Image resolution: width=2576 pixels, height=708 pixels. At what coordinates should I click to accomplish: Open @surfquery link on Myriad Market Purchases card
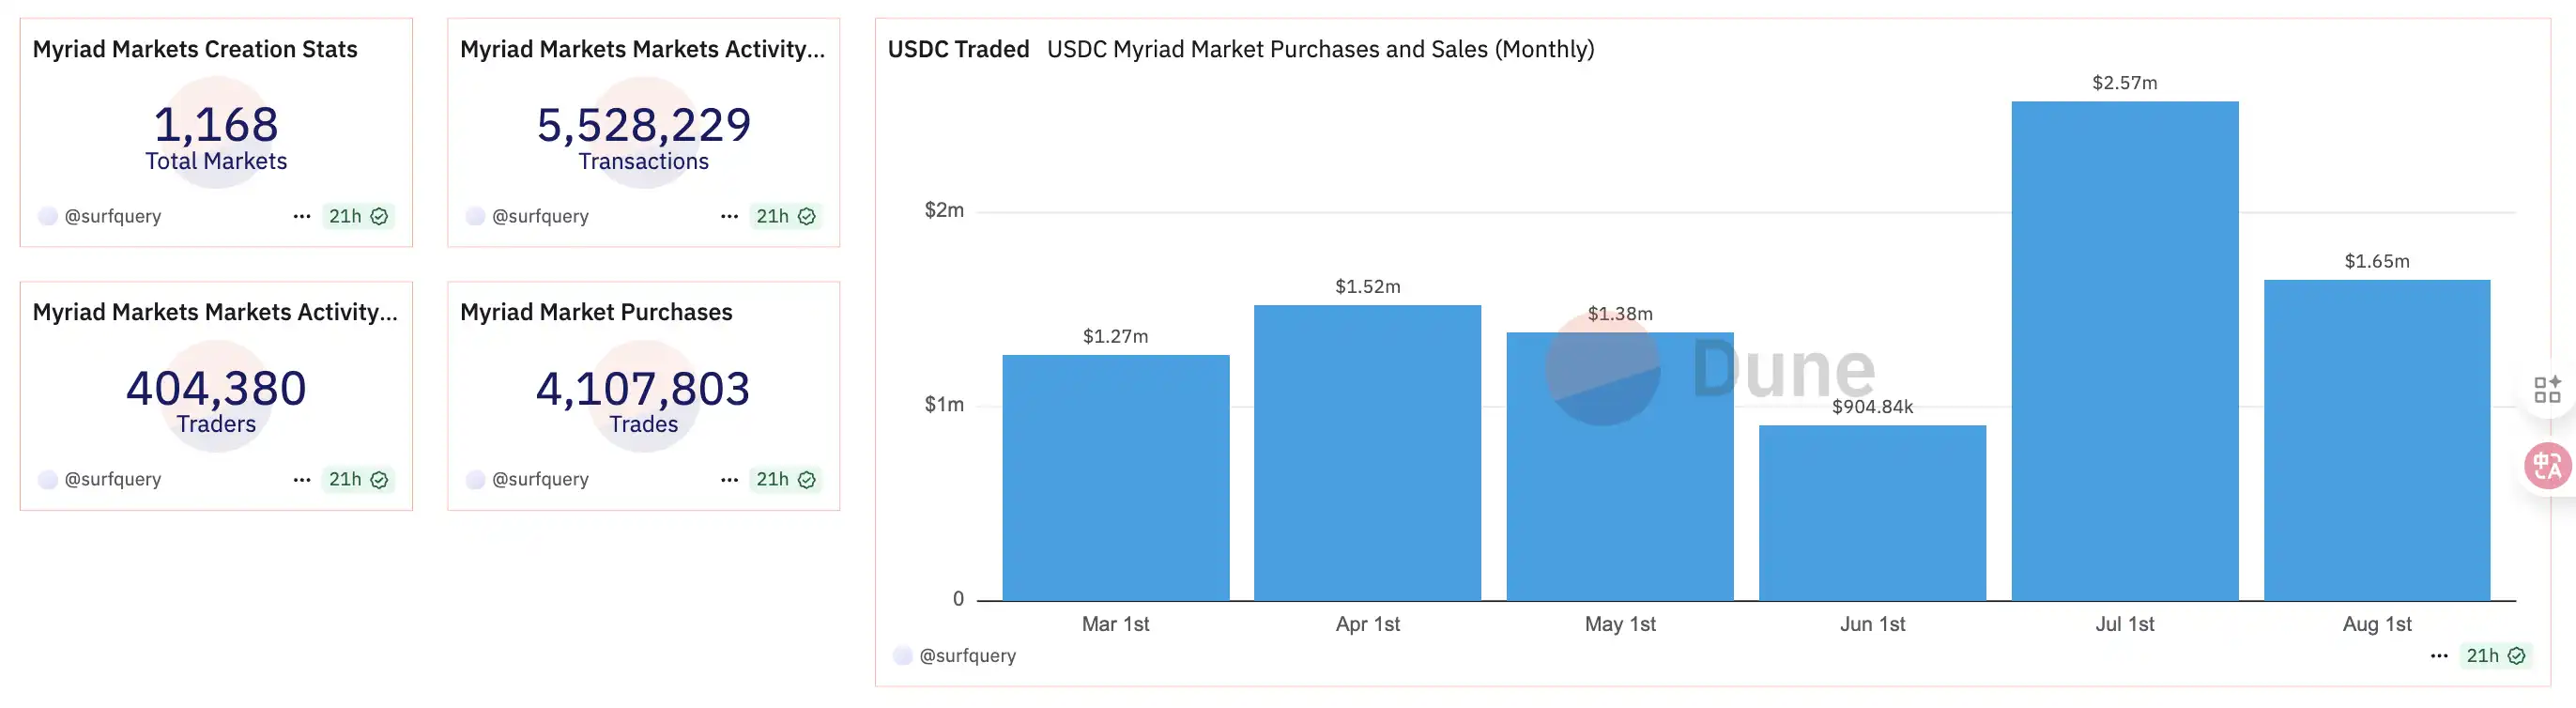pos(540,480)
